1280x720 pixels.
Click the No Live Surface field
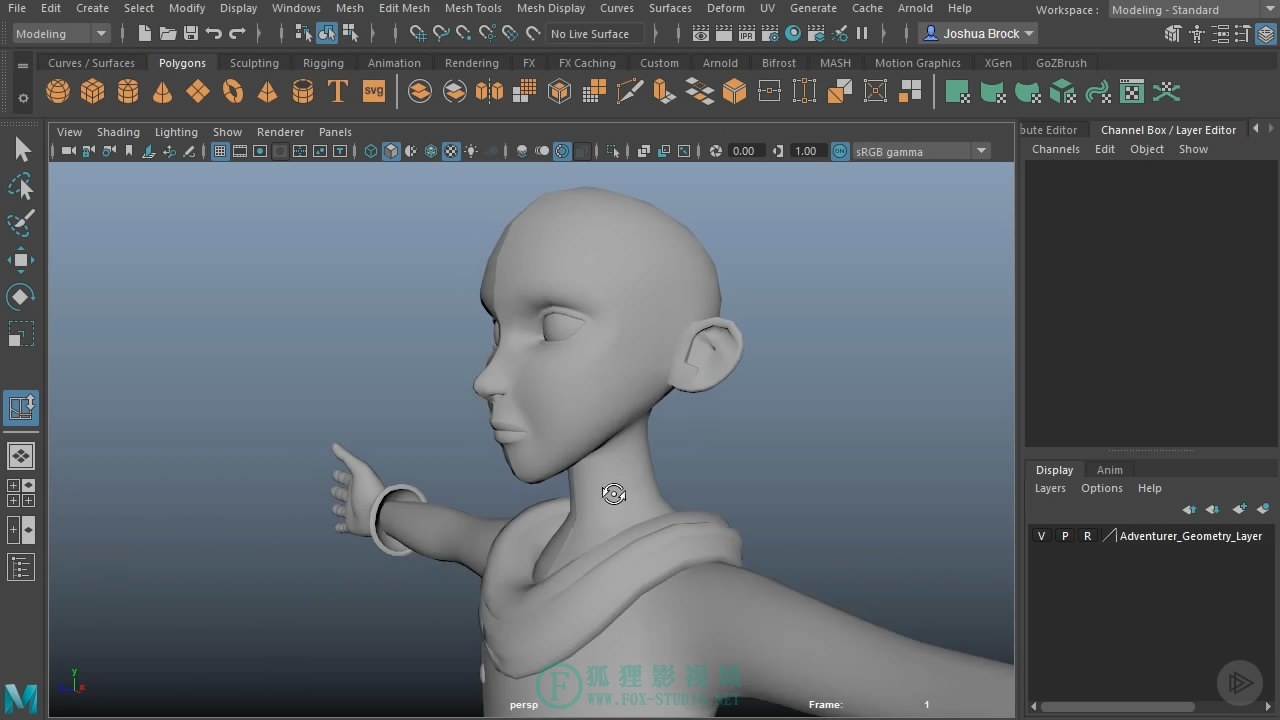[595, 34]
